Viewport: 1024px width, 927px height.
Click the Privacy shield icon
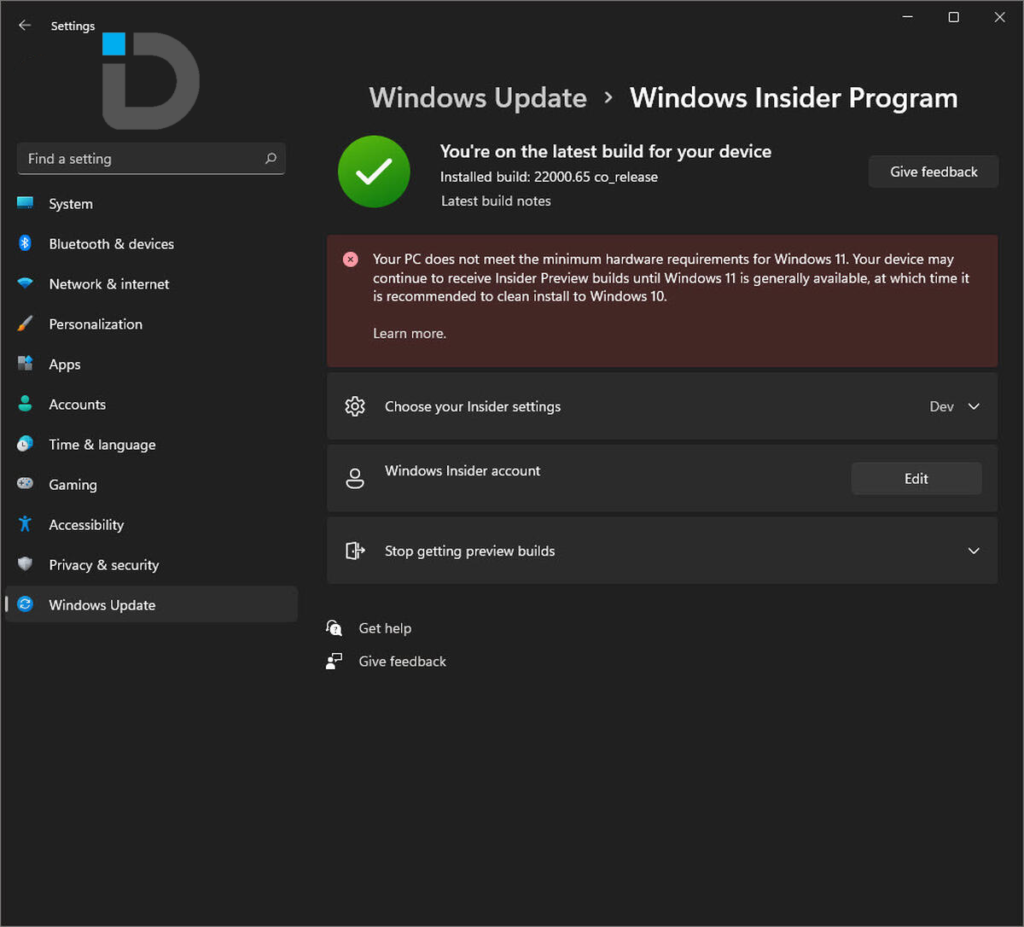pyautogui.click(x=25, y=564)
